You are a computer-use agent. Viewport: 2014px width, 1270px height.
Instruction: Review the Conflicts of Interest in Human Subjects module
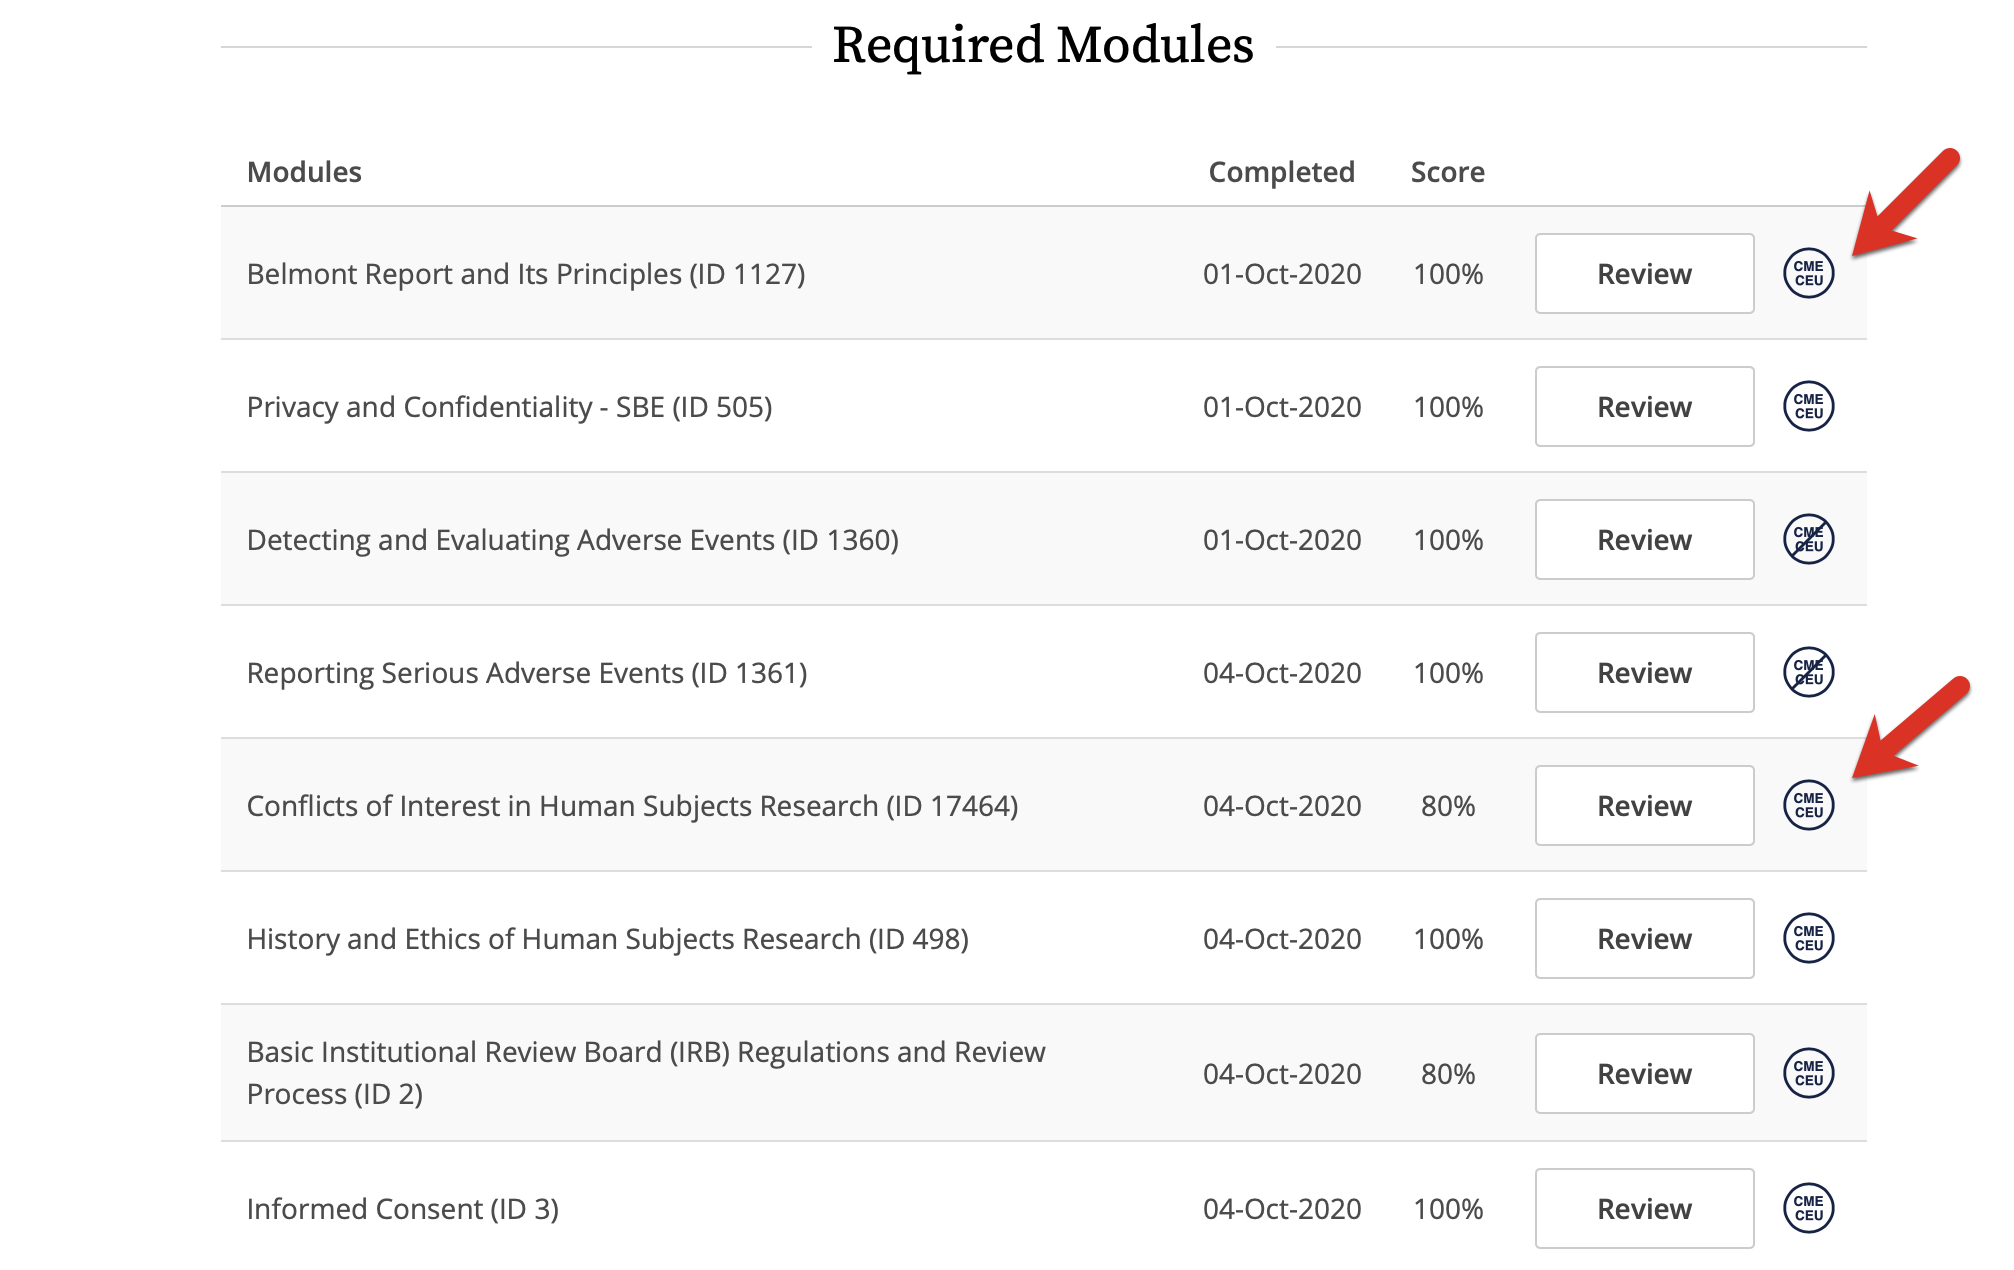click(x=1645, y=806)
